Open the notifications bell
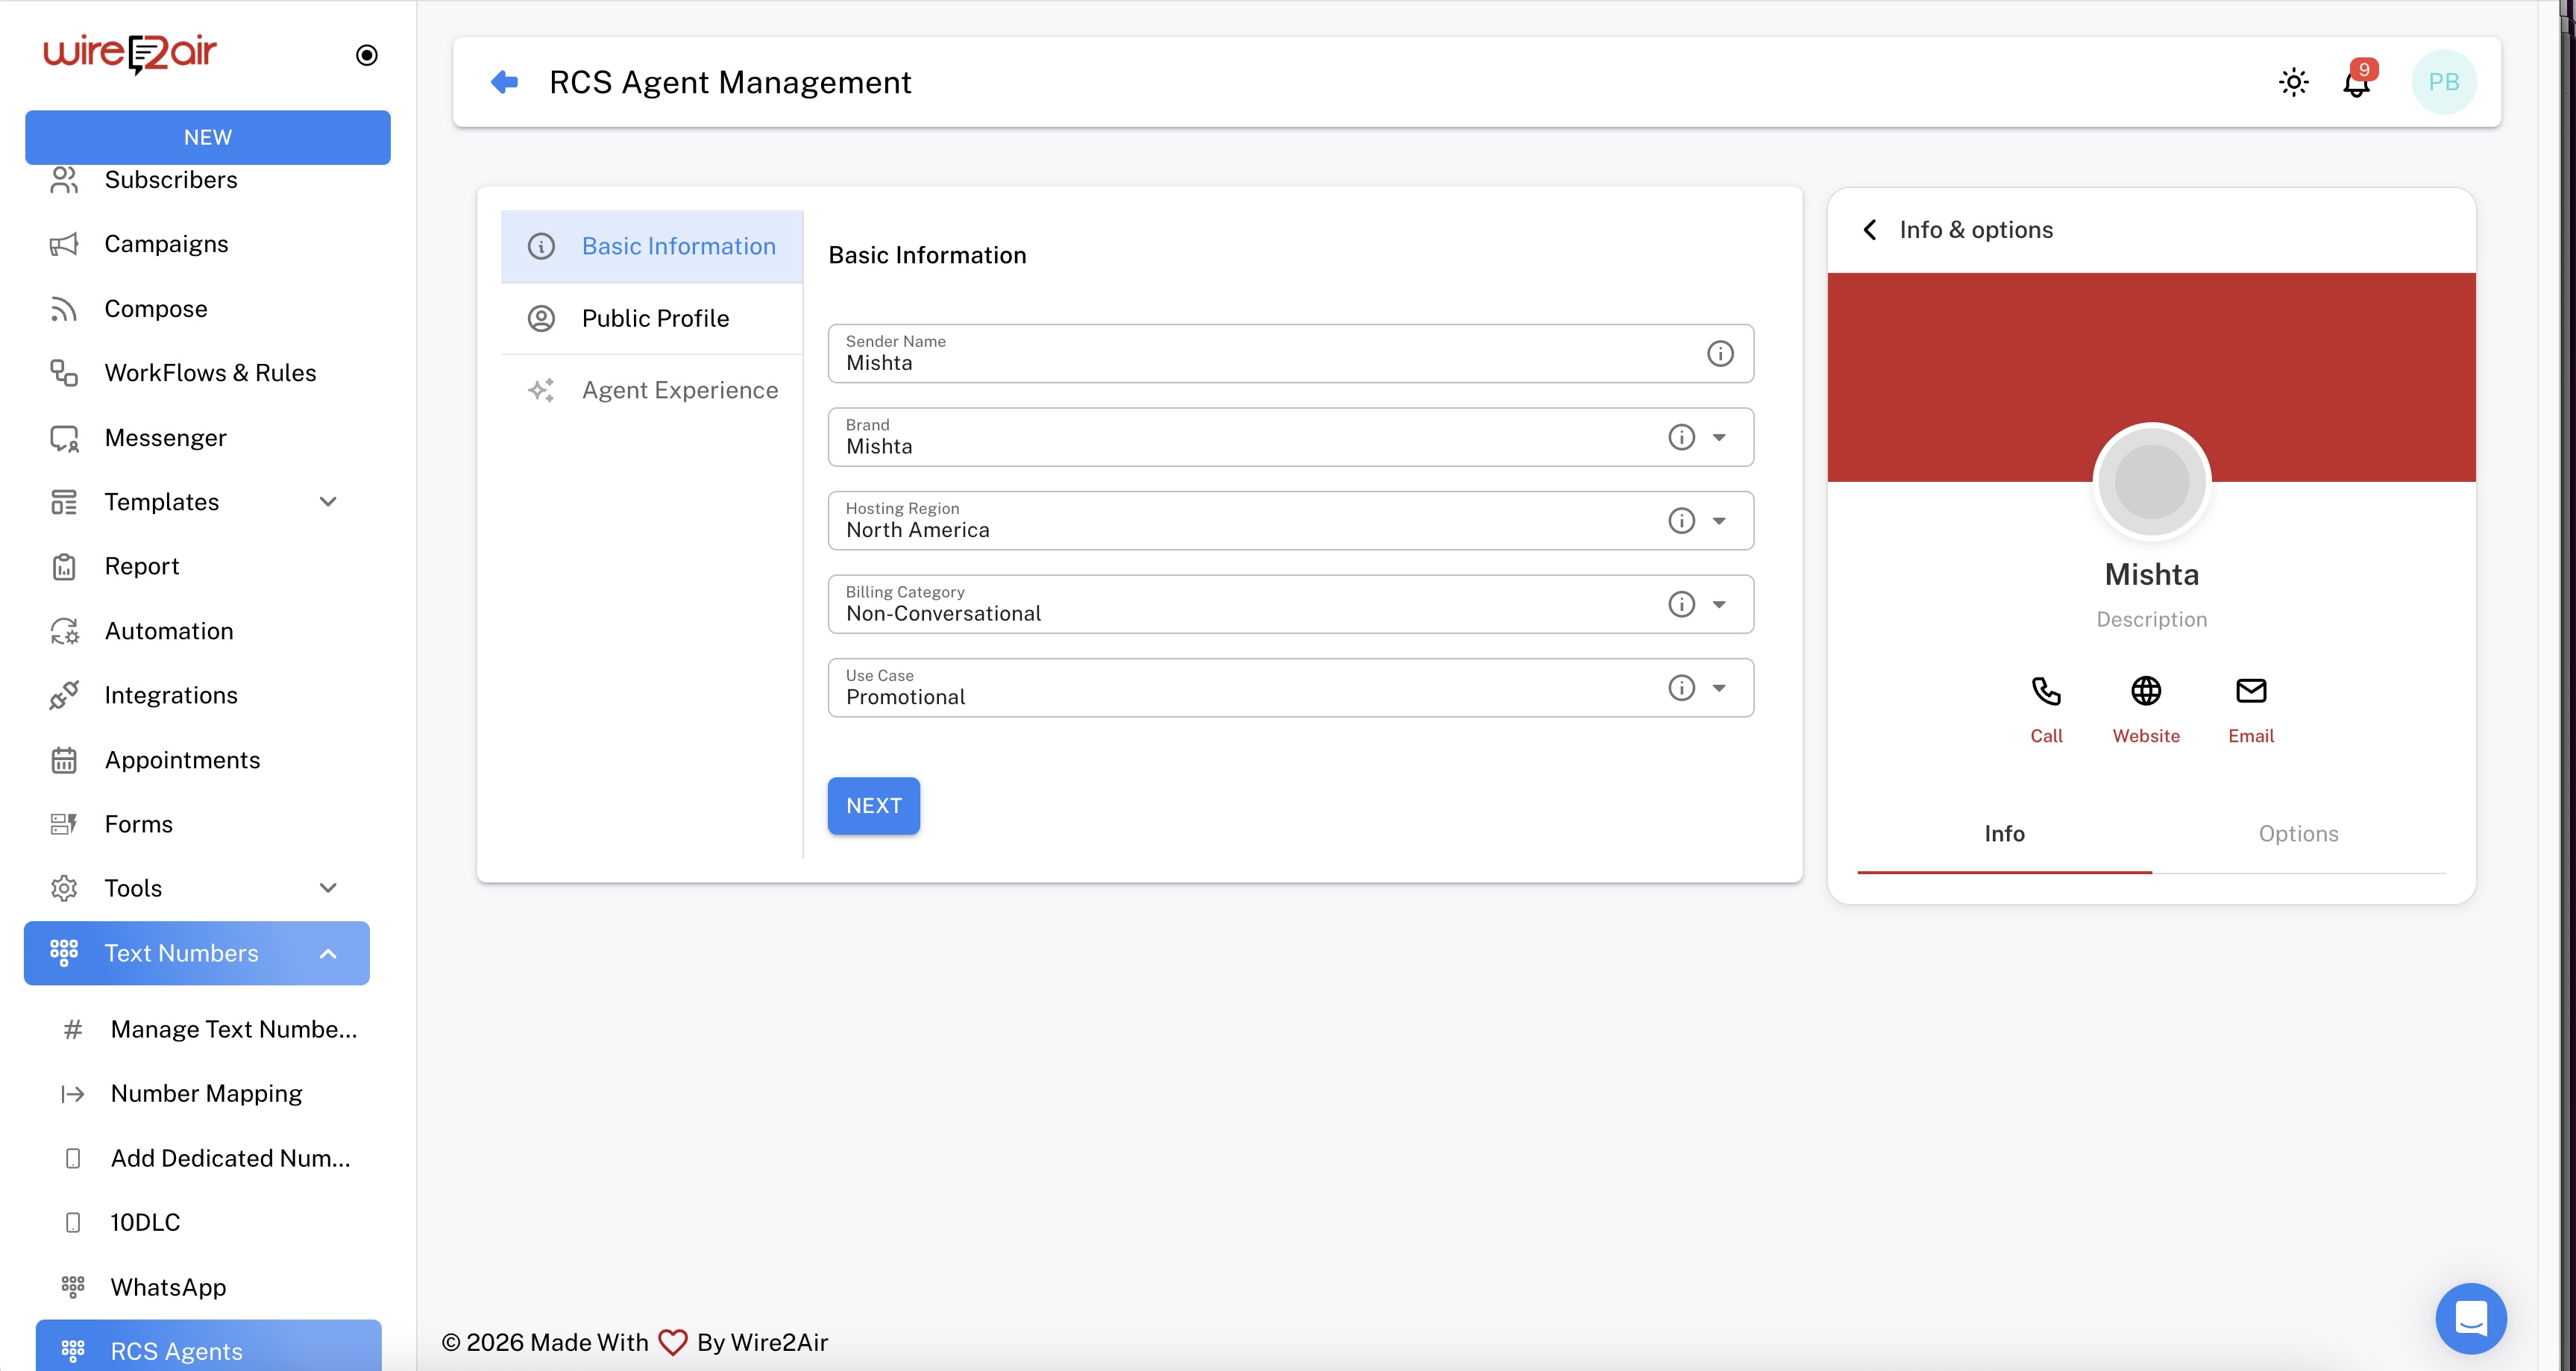 click(2357, 83)
